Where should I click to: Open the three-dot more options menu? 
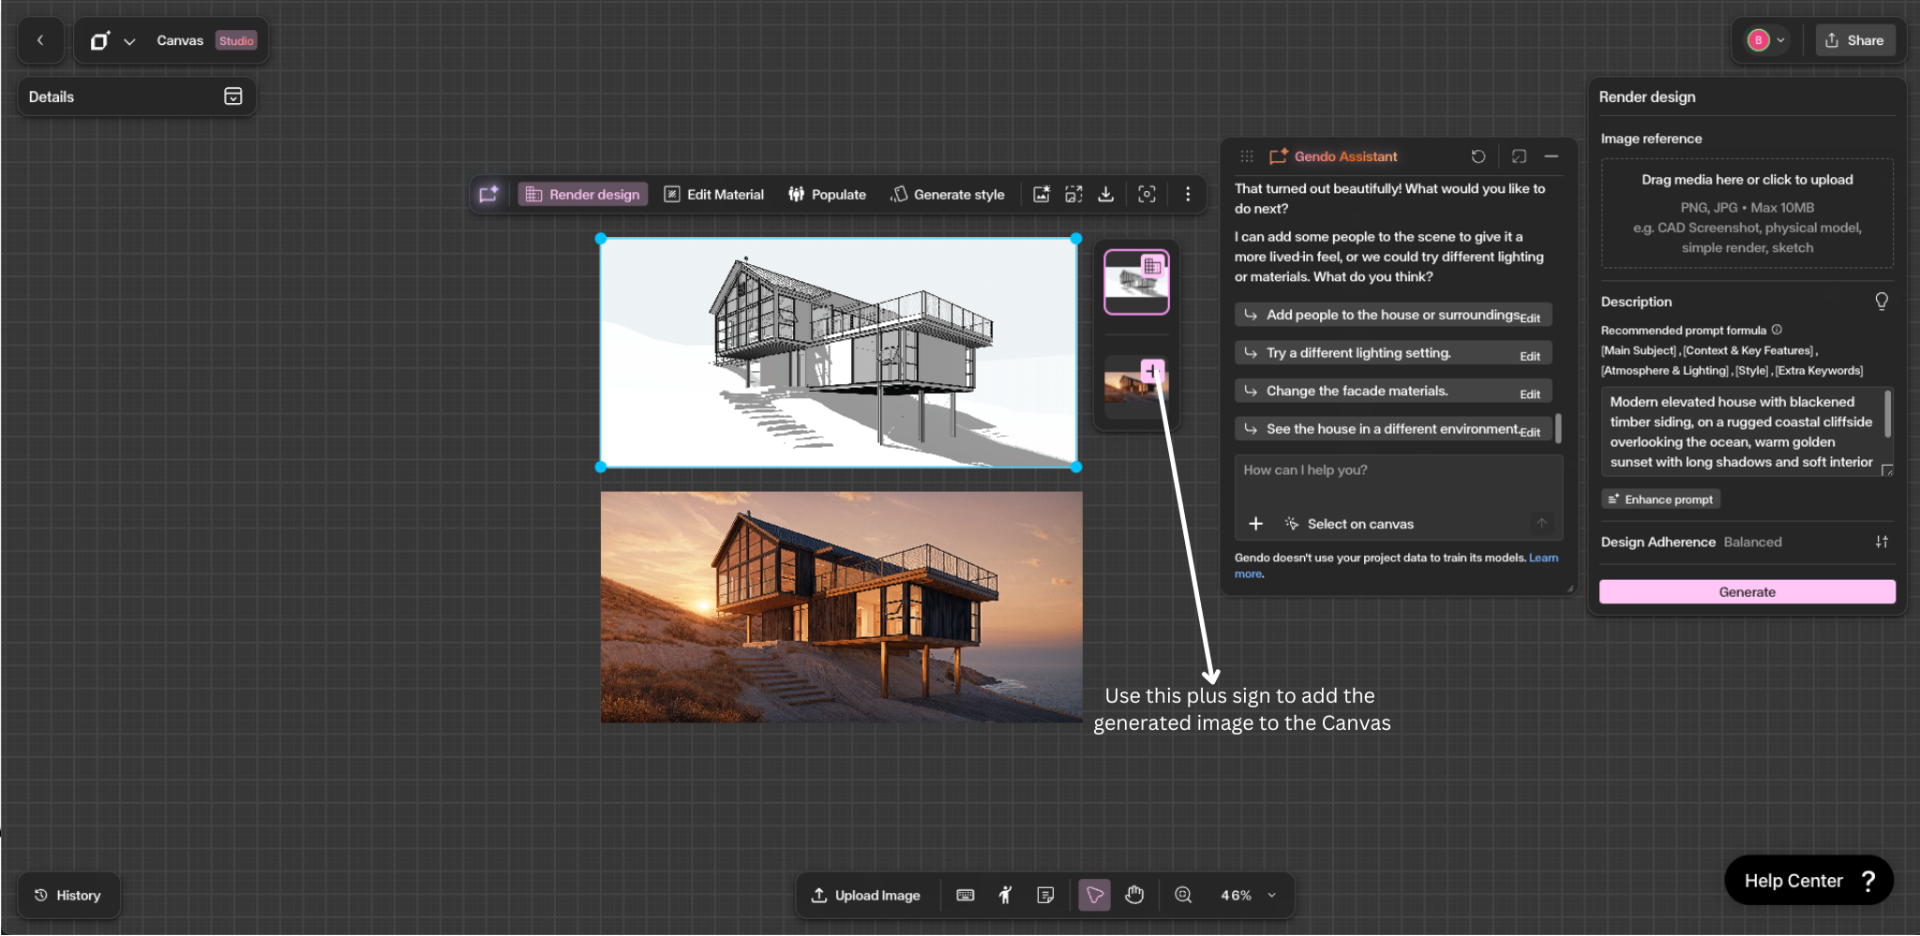[x=1188, y=194]
